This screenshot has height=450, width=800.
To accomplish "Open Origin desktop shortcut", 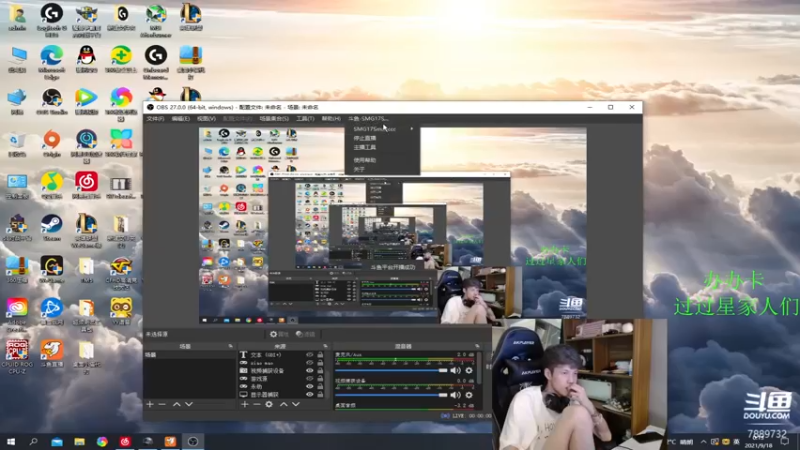I will coord(52,143).
